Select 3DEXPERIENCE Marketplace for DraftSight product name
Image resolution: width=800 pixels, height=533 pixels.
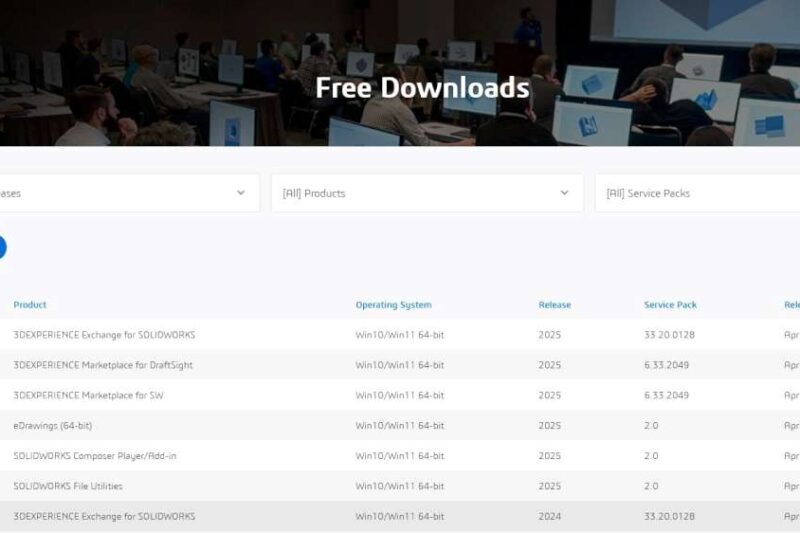tap(103, 365)
